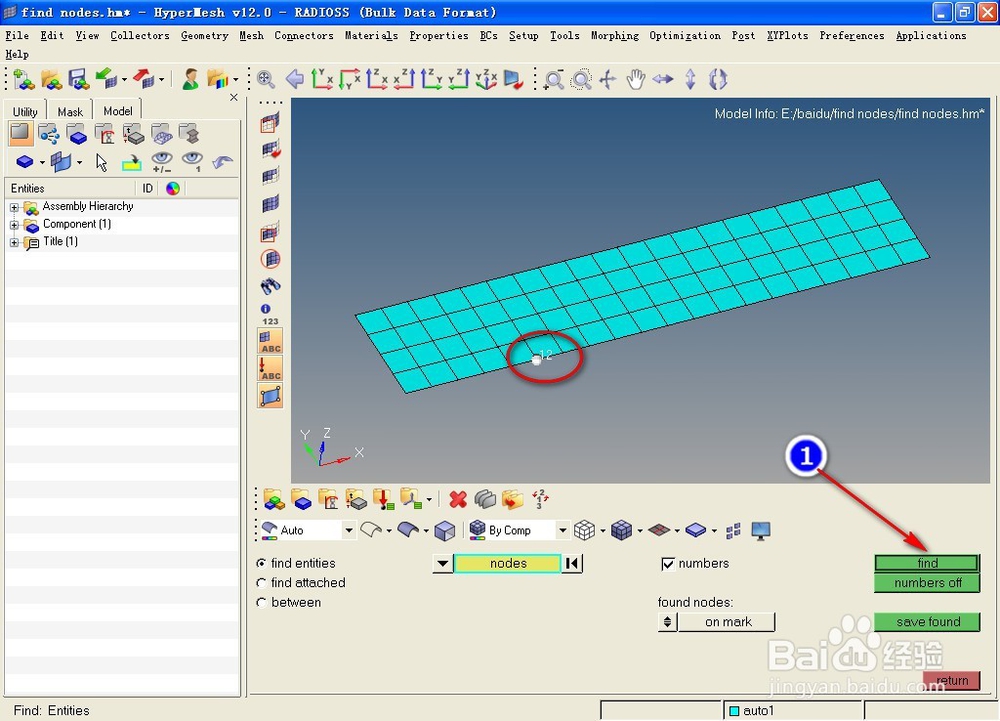Click the circle zoom icon

(x=580, y=80)
